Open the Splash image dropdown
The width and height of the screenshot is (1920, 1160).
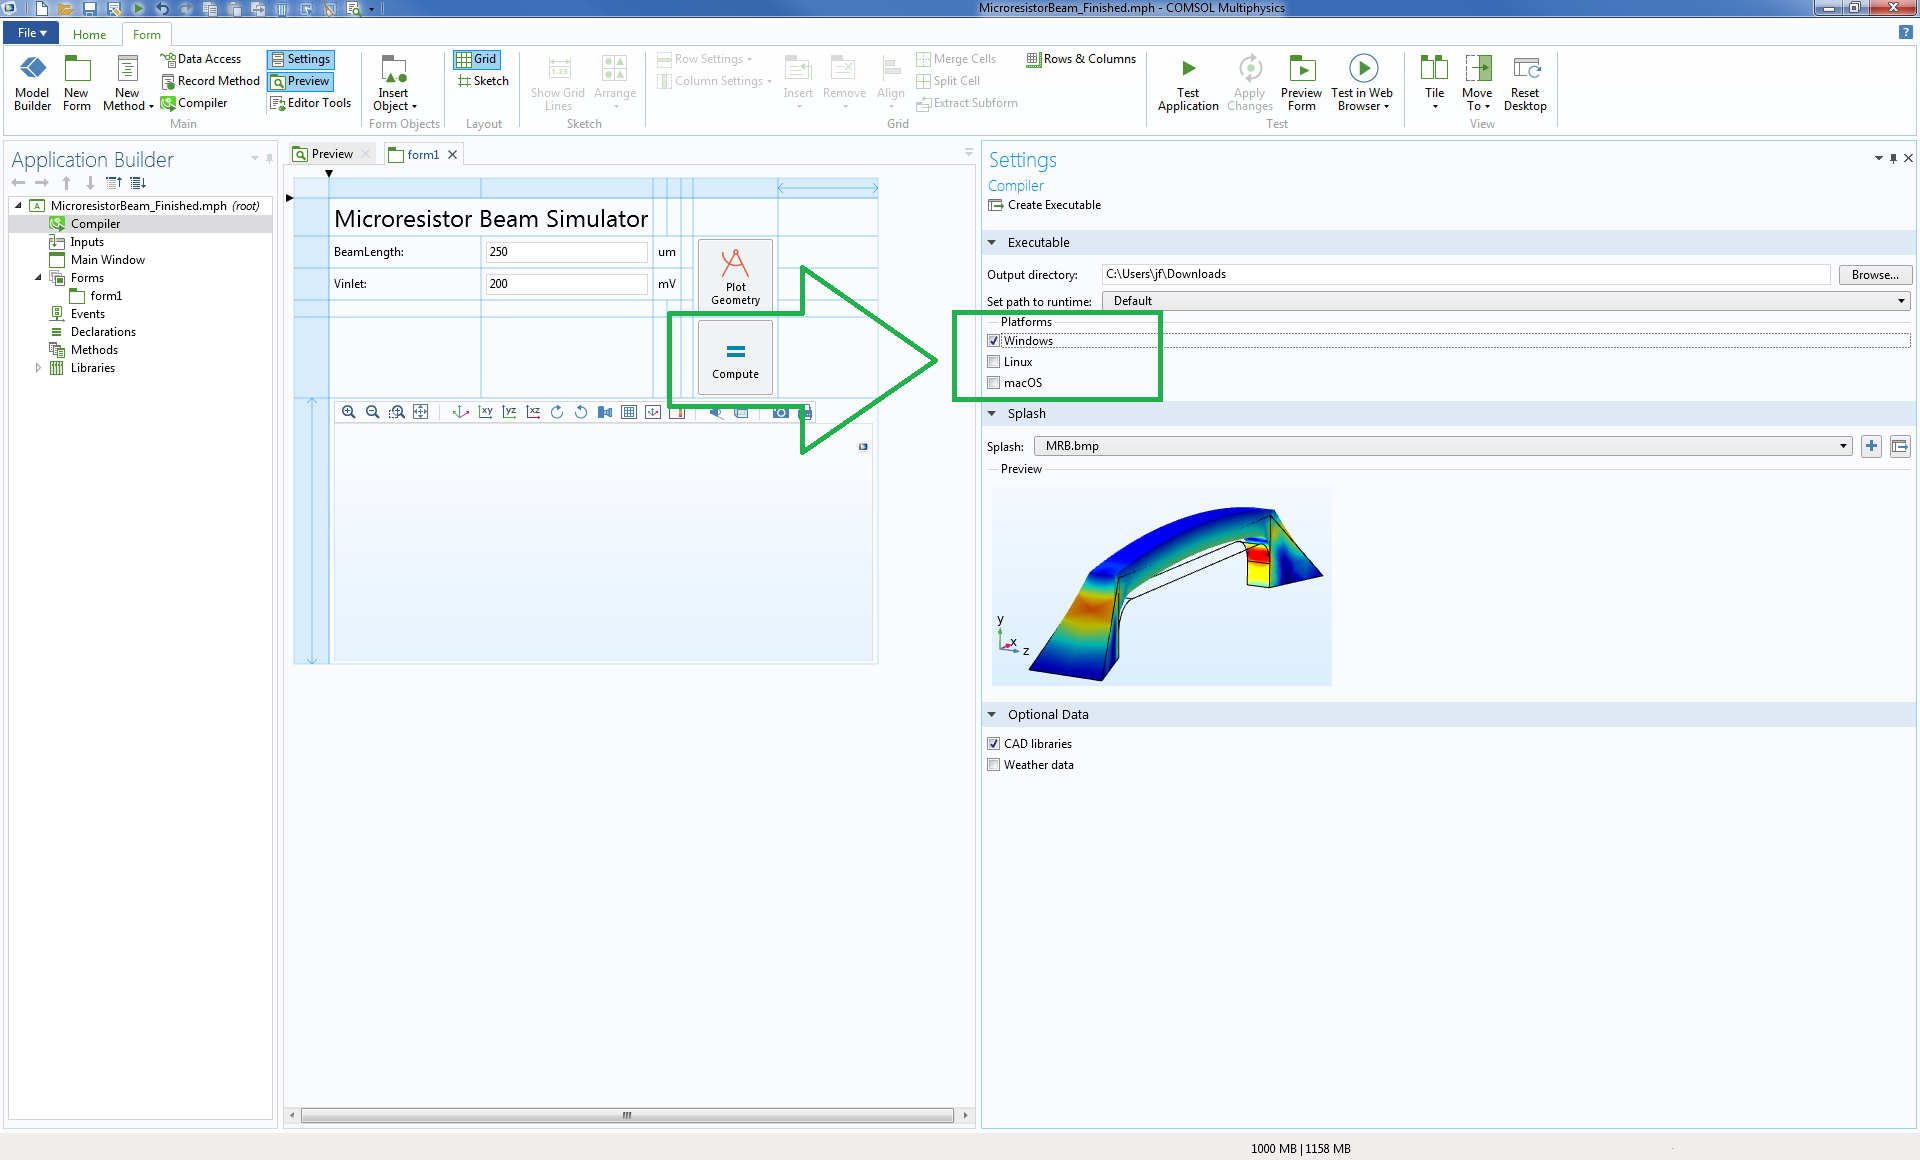(x=1442, y=446)
